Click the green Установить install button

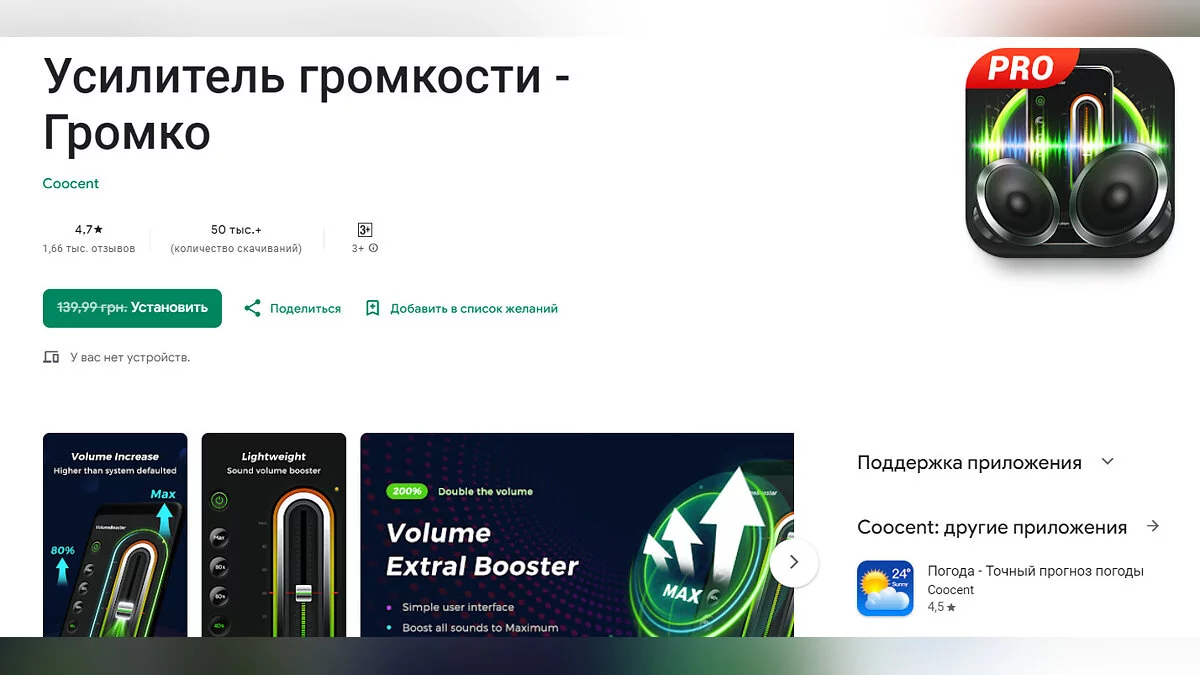pyautogui.click(x=132, y=308)
